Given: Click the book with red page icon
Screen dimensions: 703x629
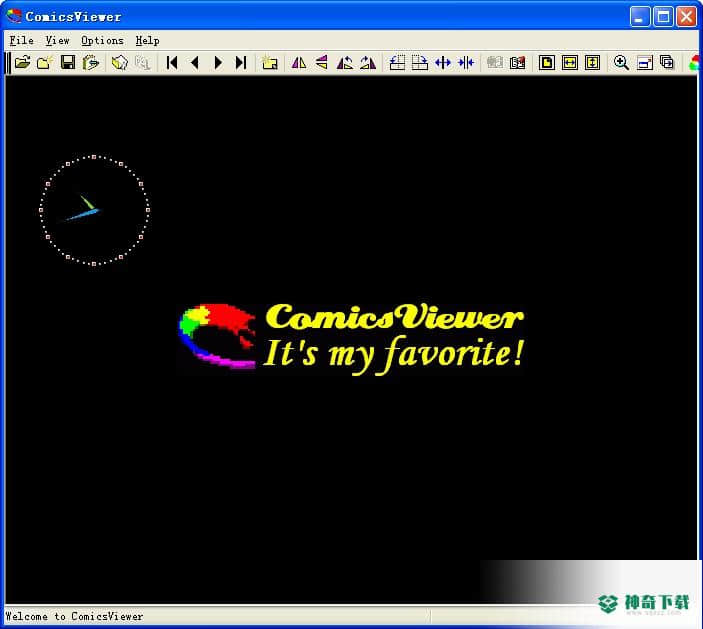Looking at the screenshot, I should [x=517, y=62].
